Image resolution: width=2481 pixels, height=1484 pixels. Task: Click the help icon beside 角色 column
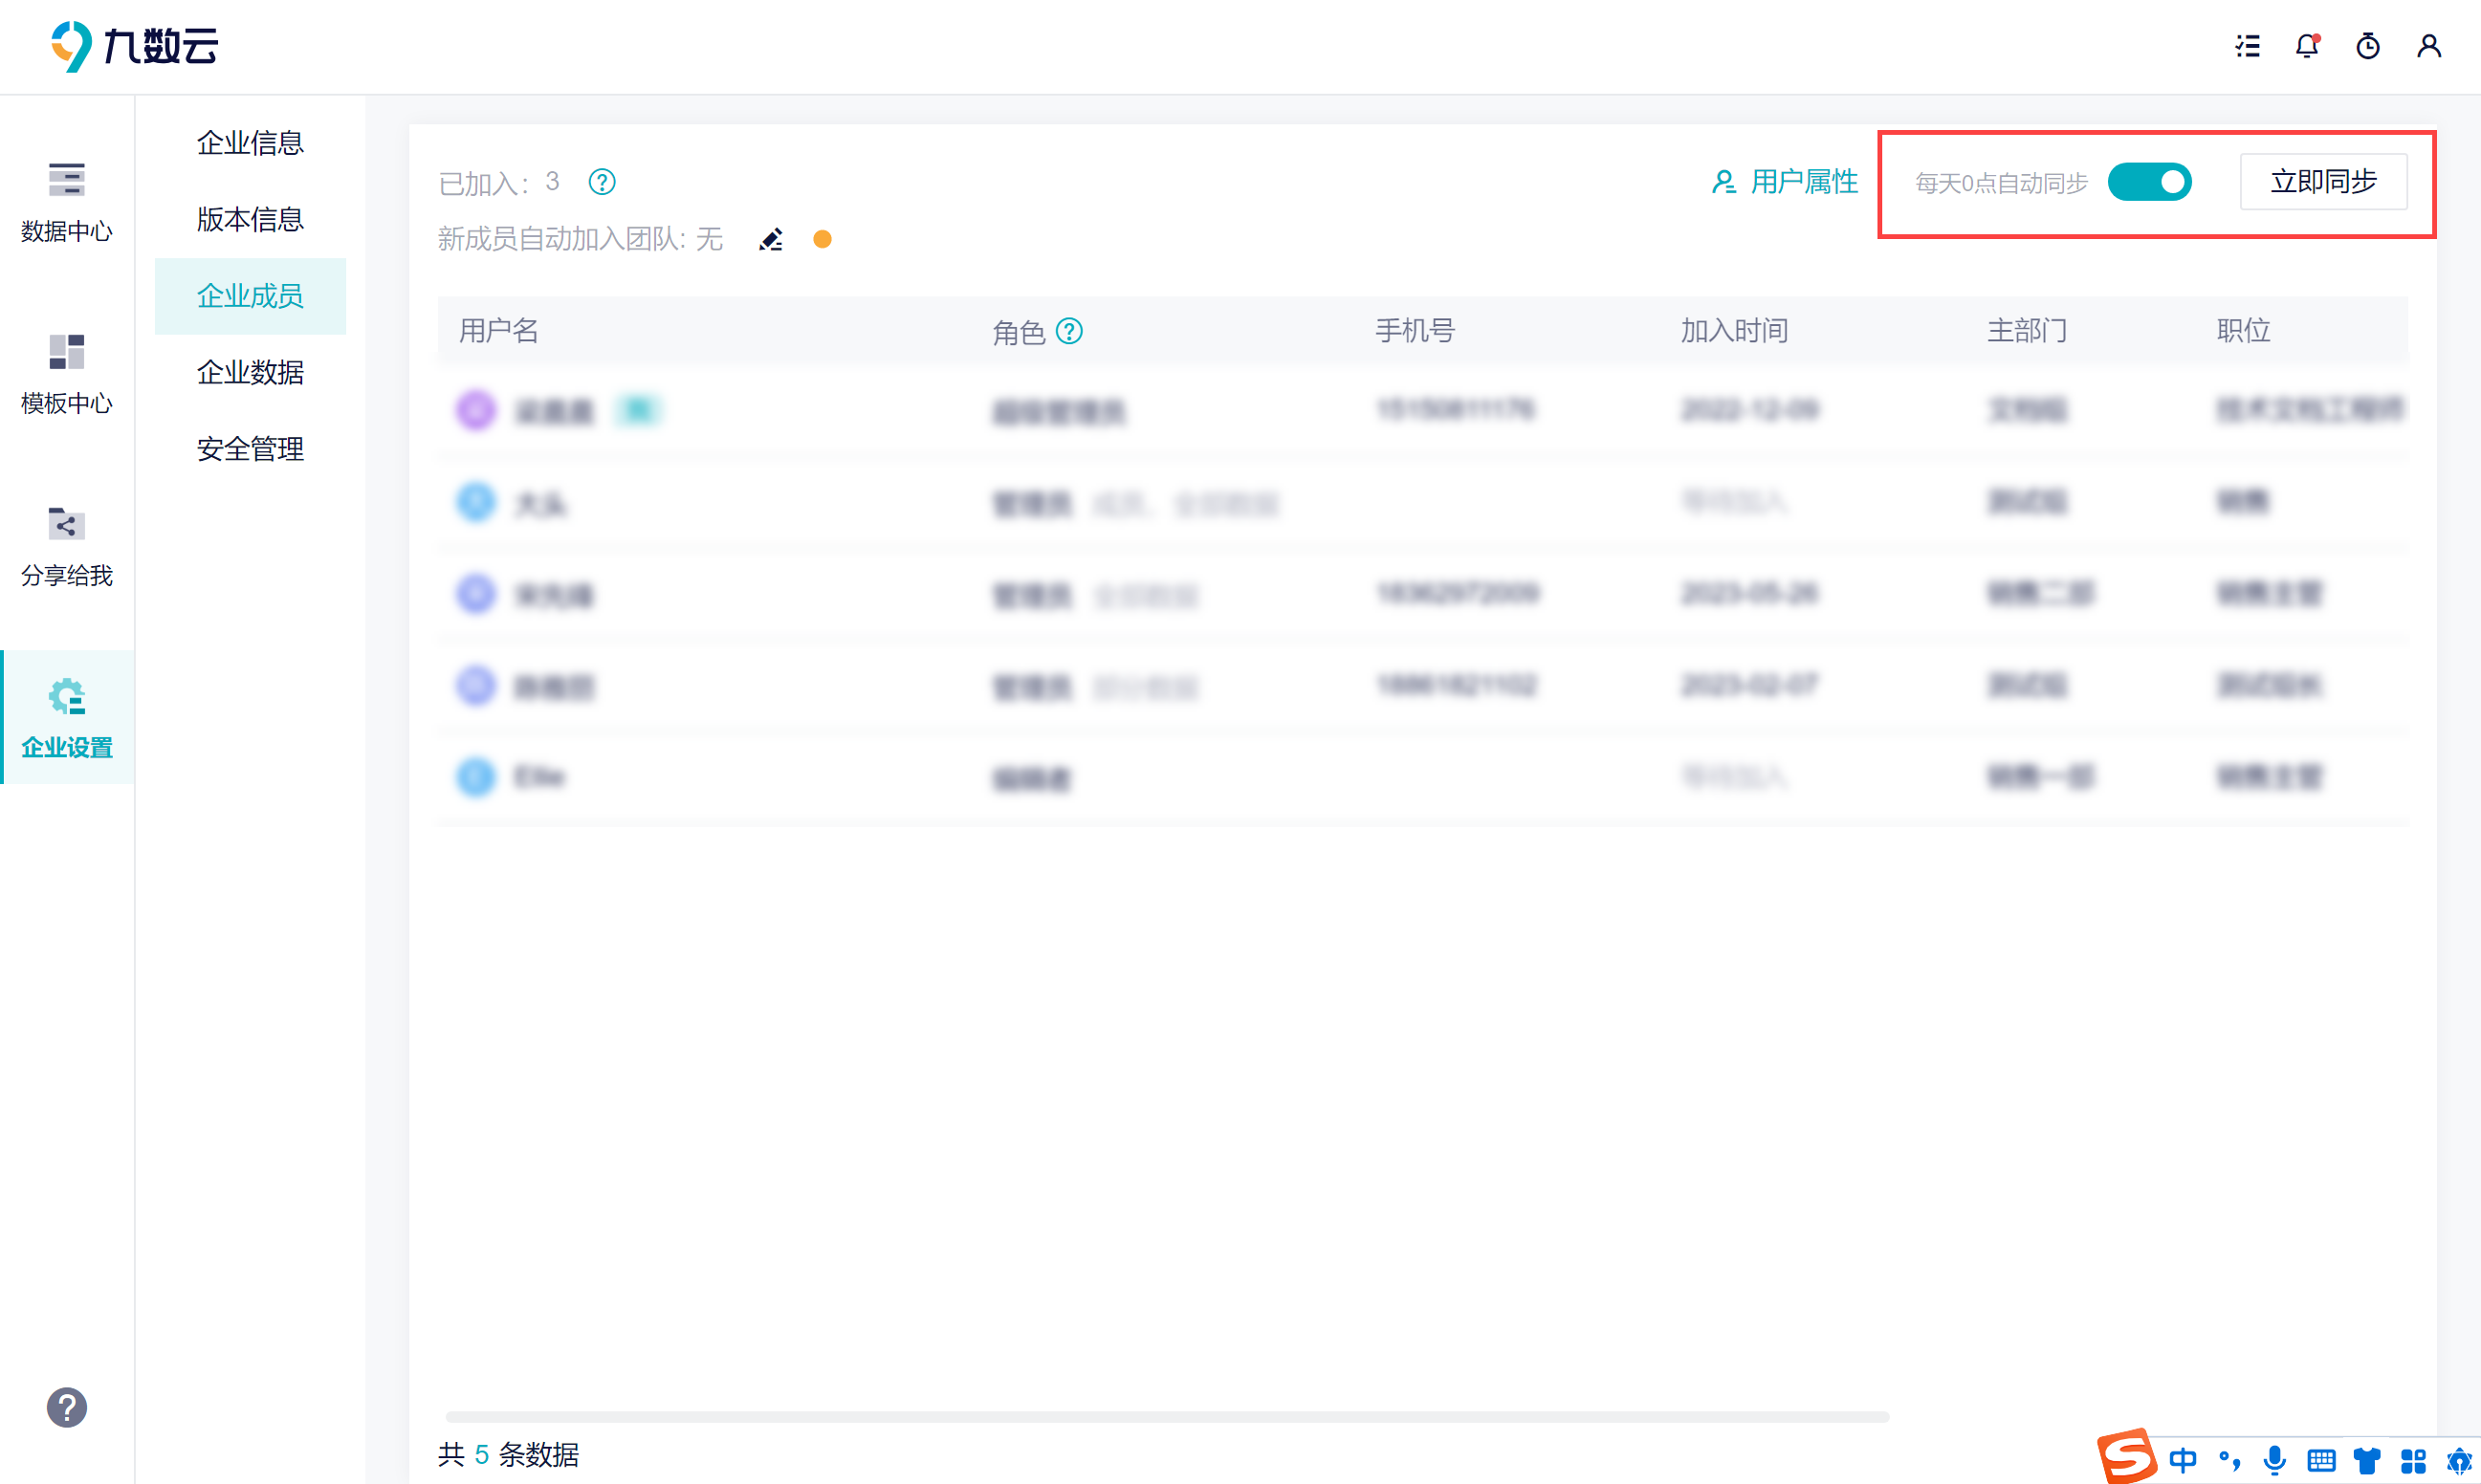[x=1069, y=331]
